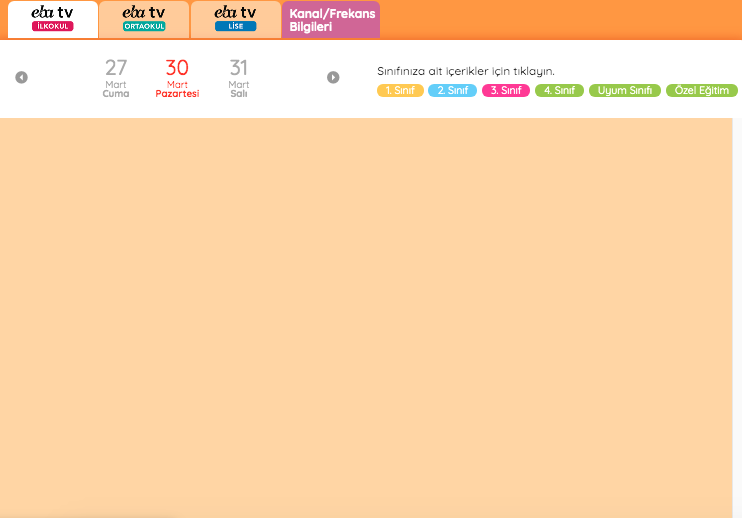742x518 pixels.
Task: Show 4. Sınıf content
Action: 558,91
